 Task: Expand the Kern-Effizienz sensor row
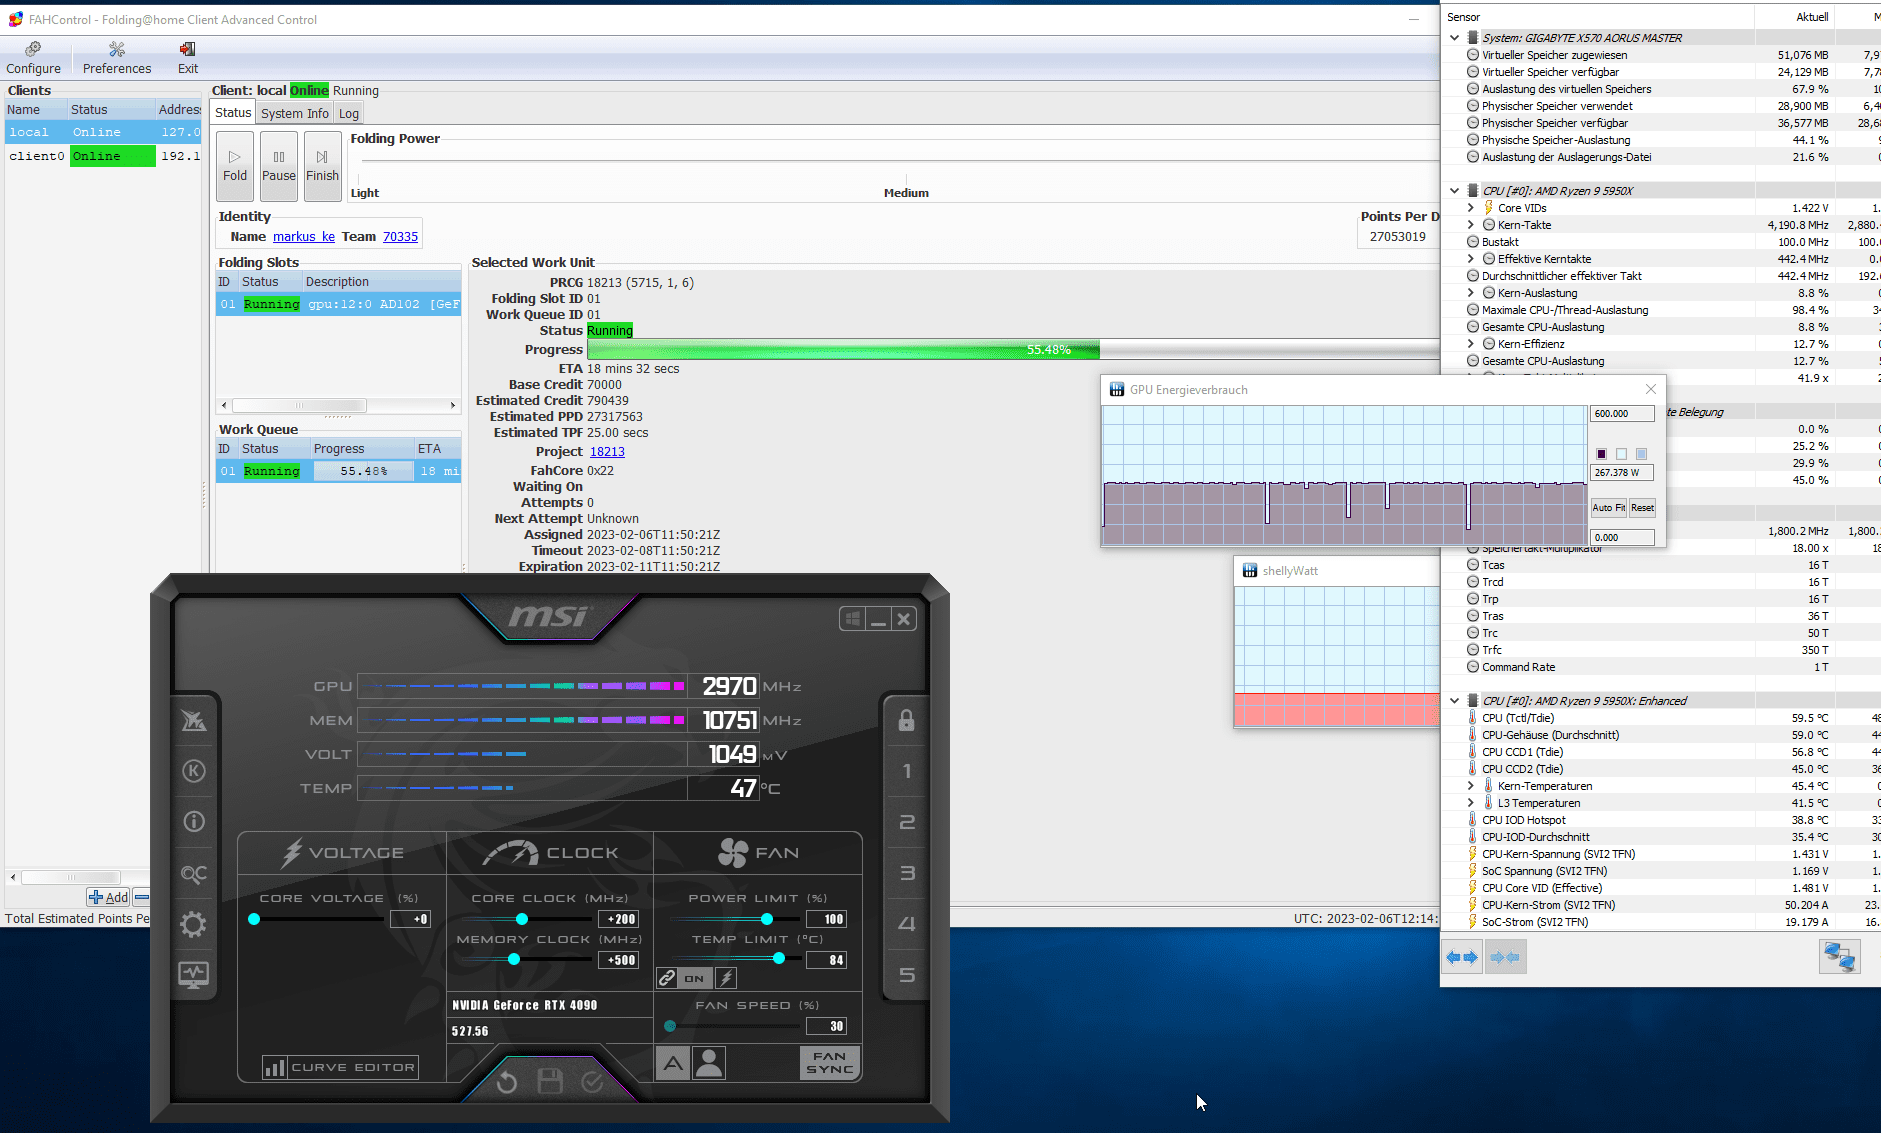1471,344
